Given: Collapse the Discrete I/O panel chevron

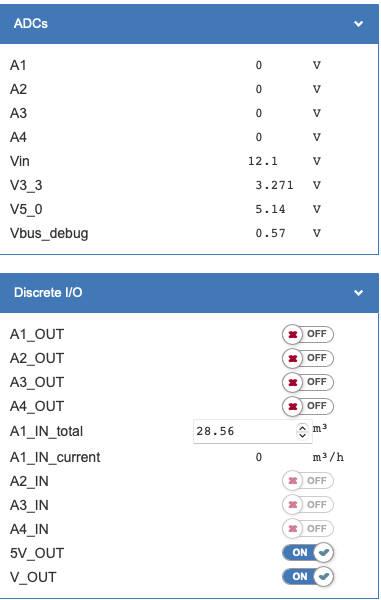Looking at the screenshot, I should (358, 293).
